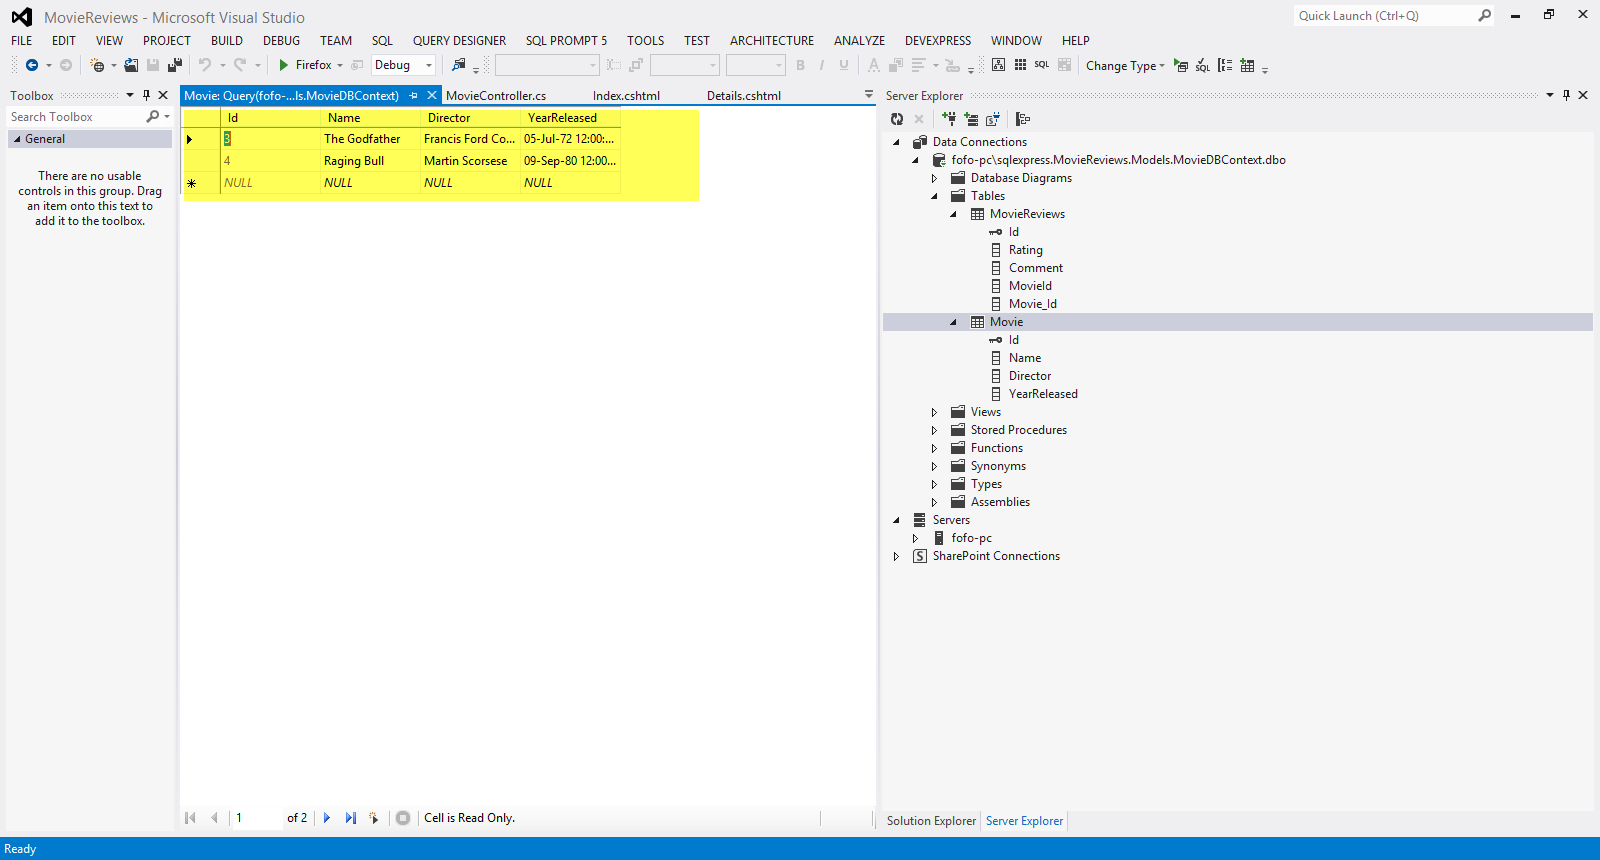Toggle the SQL pane icon
The width and height of the screenshot is (1600, 860).
1042,65
